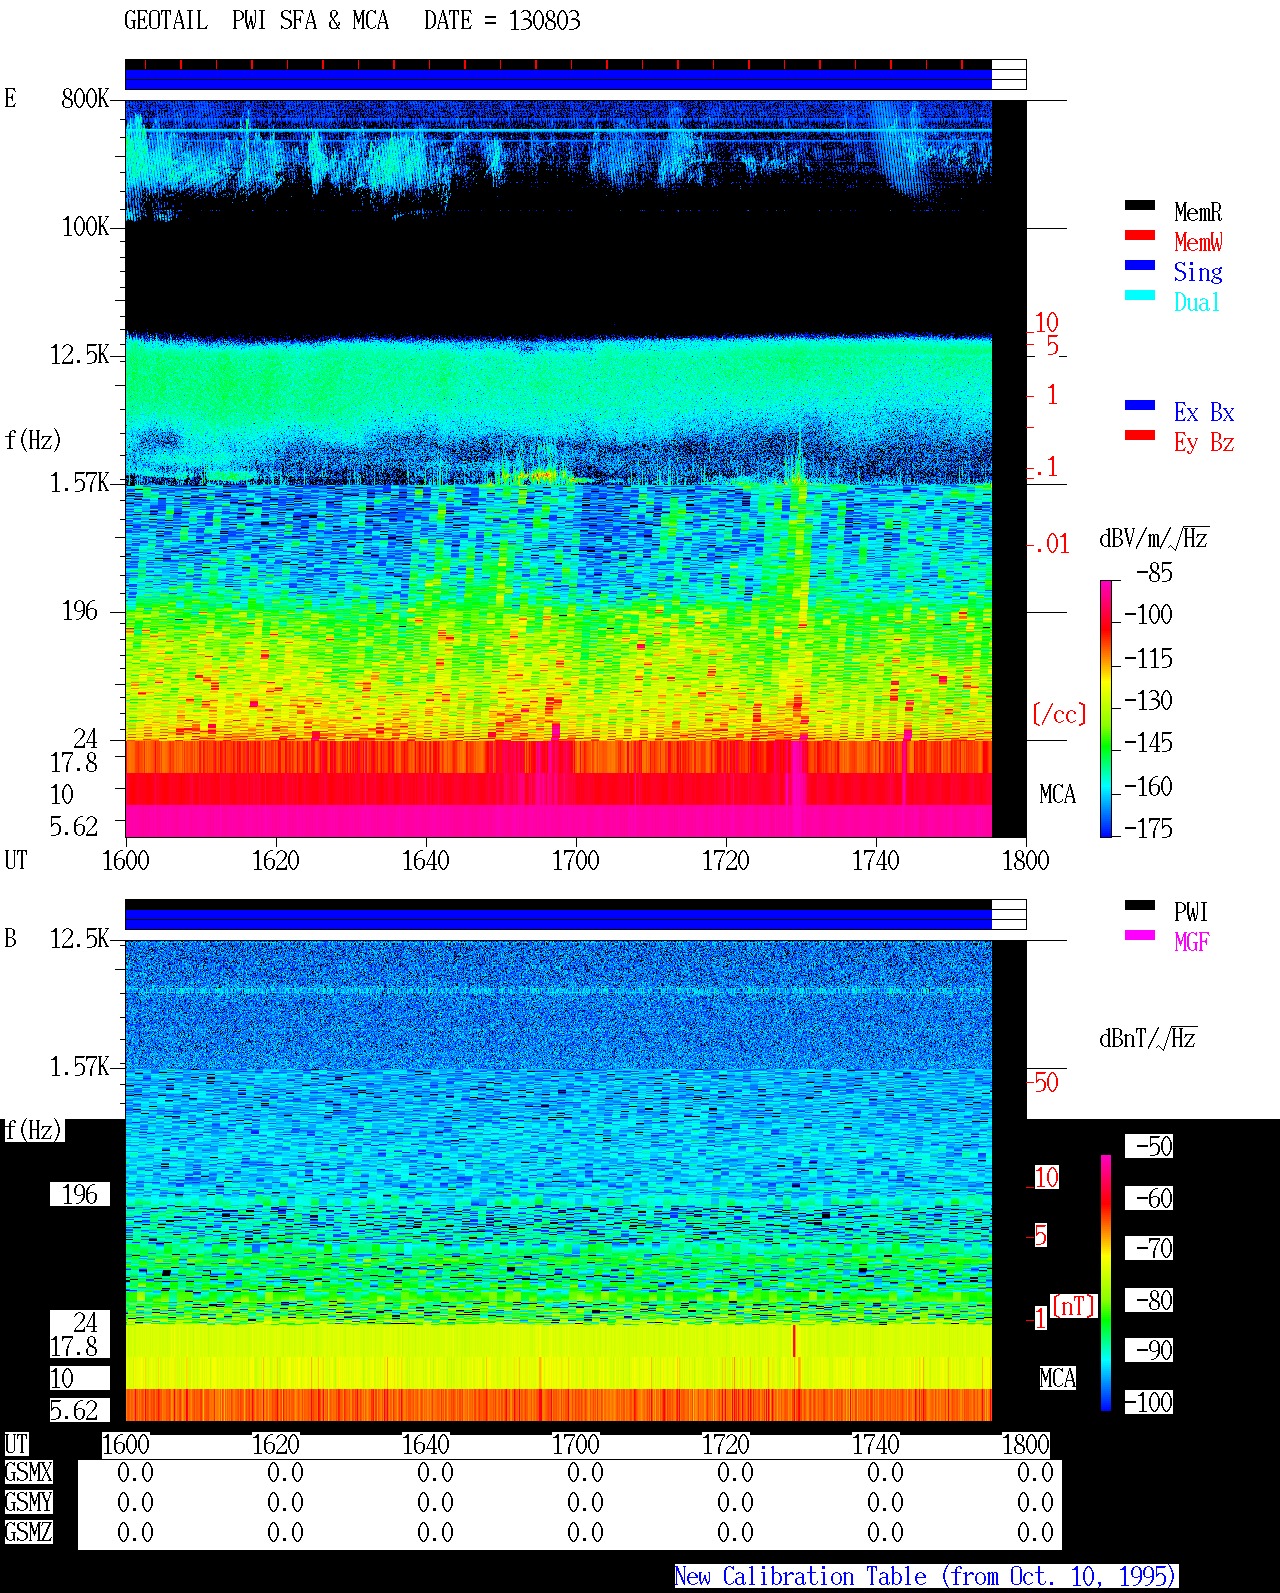Click the 800K frequency label
The image size is (1280, 1593).
click(x=85, y=99)
